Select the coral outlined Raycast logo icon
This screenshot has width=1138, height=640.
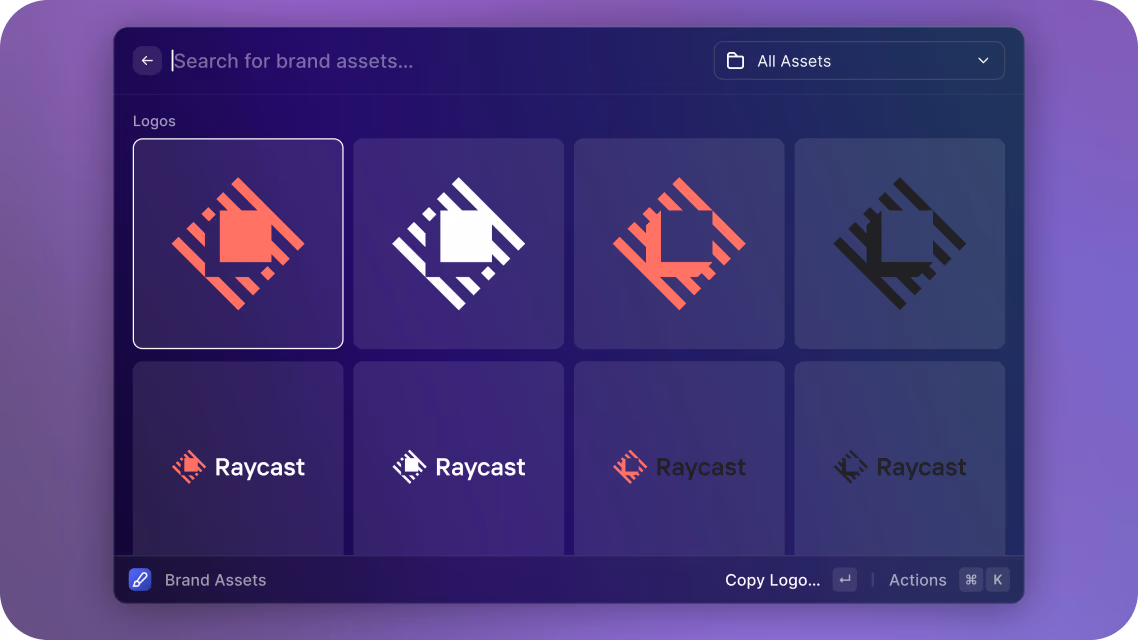(x=679, y=244)
